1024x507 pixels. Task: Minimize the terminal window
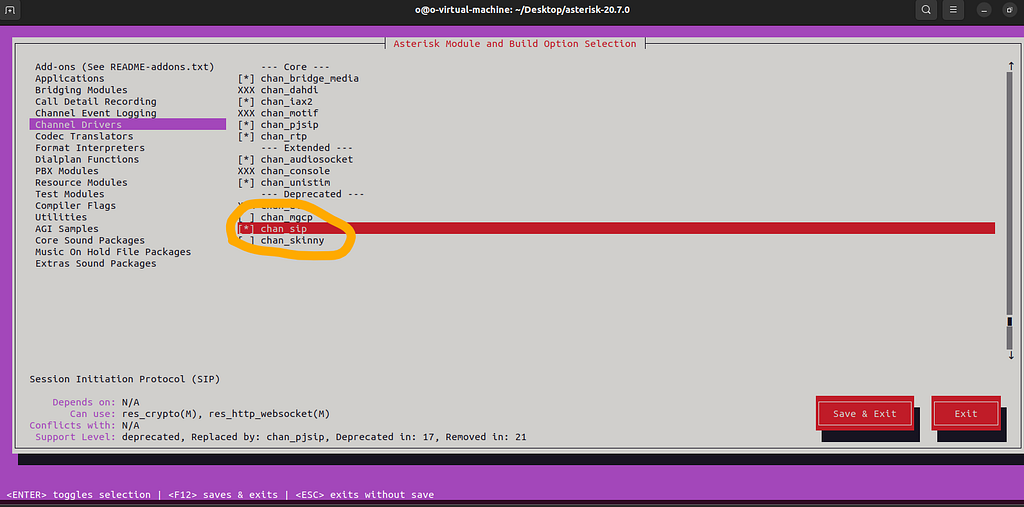[x=984, y=10]
